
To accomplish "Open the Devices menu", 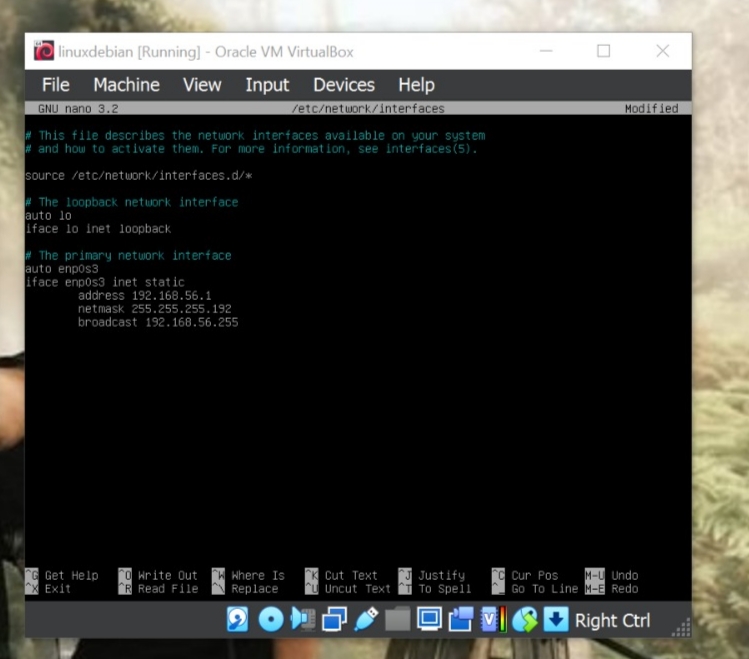I will pos(344,85).
